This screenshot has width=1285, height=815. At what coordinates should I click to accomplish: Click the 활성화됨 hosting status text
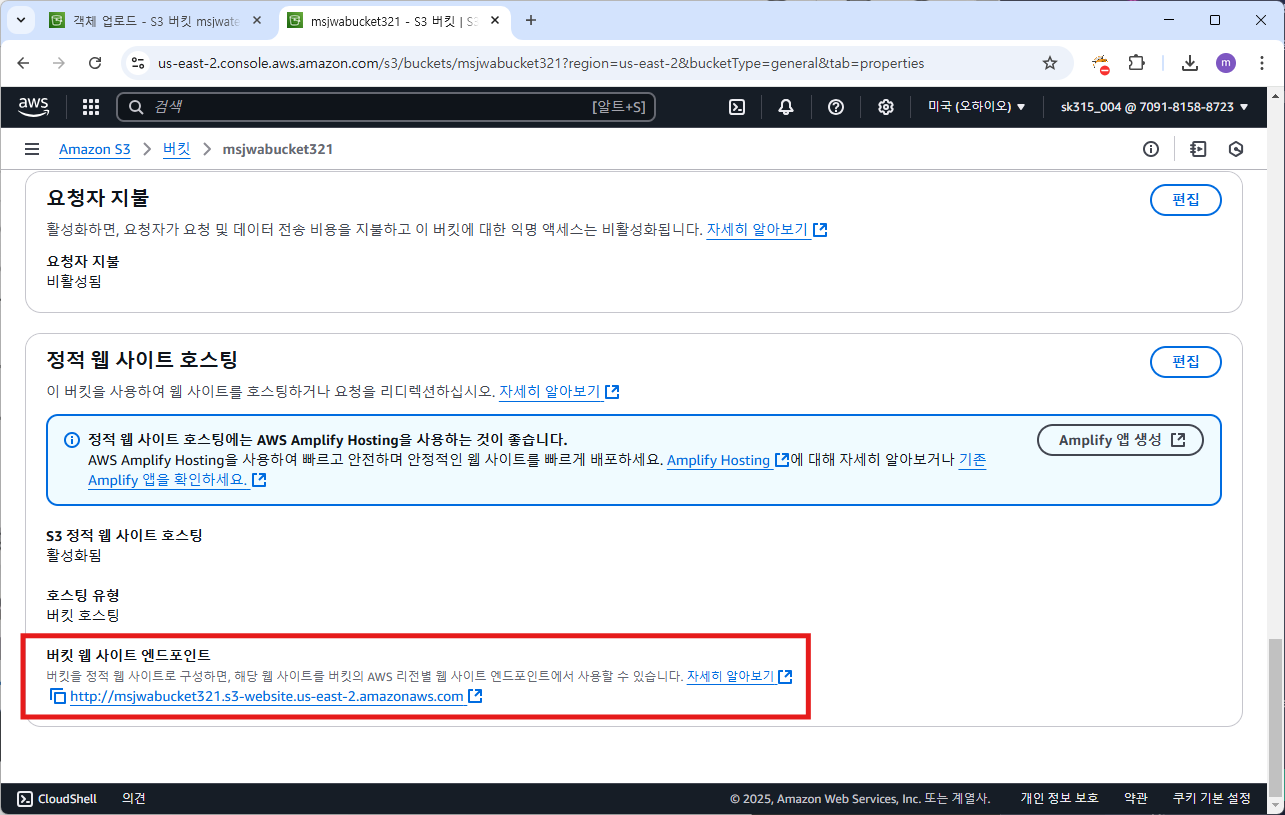point(74,555)
